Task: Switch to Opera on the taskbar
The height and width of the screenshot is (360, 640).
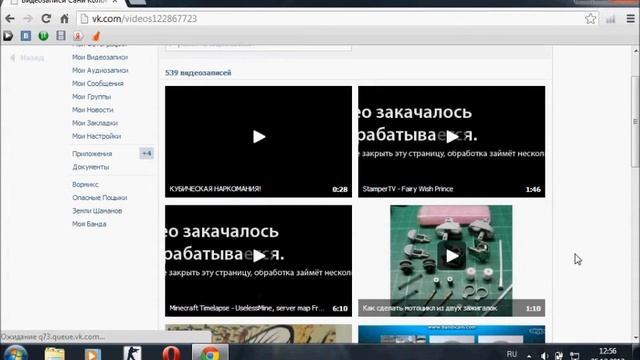Action: (x=171, y=353)
